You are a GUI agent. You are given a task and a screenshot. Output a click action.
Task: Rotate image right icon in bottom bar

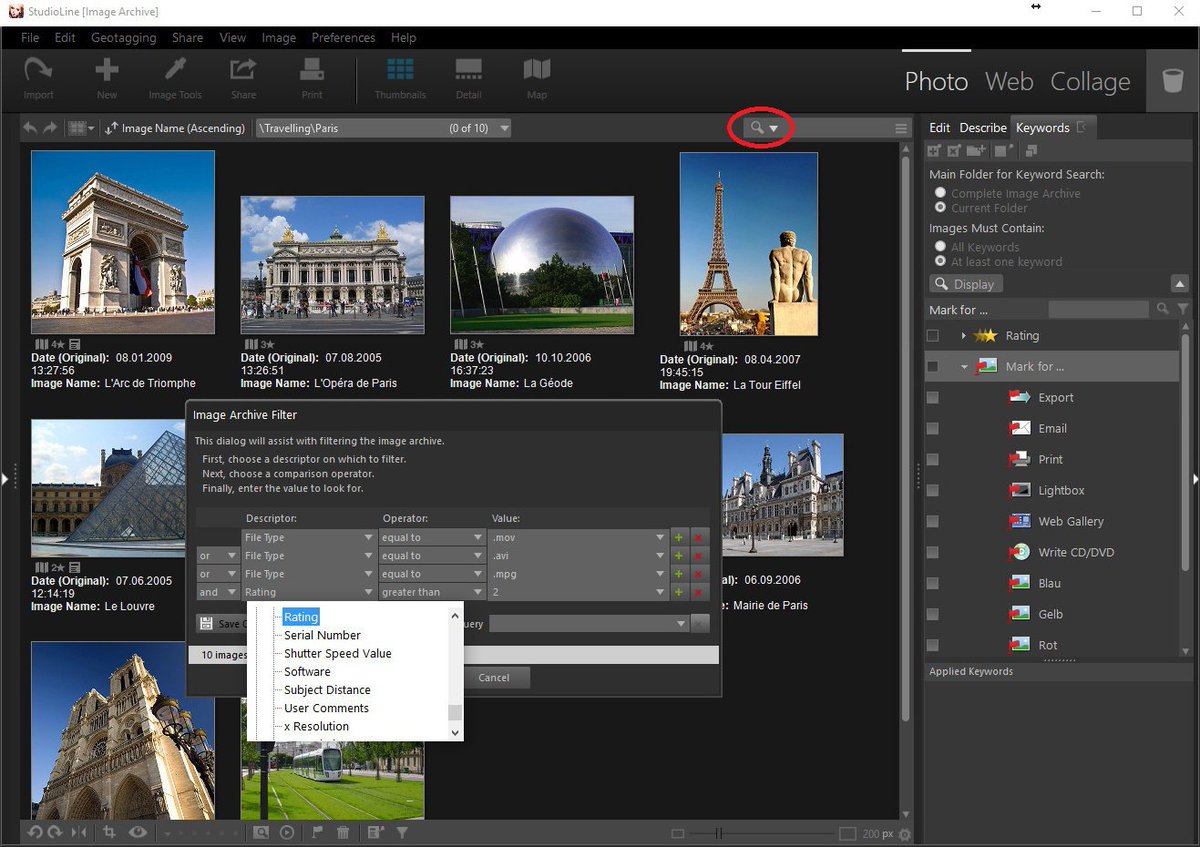(x=54, y=832)
